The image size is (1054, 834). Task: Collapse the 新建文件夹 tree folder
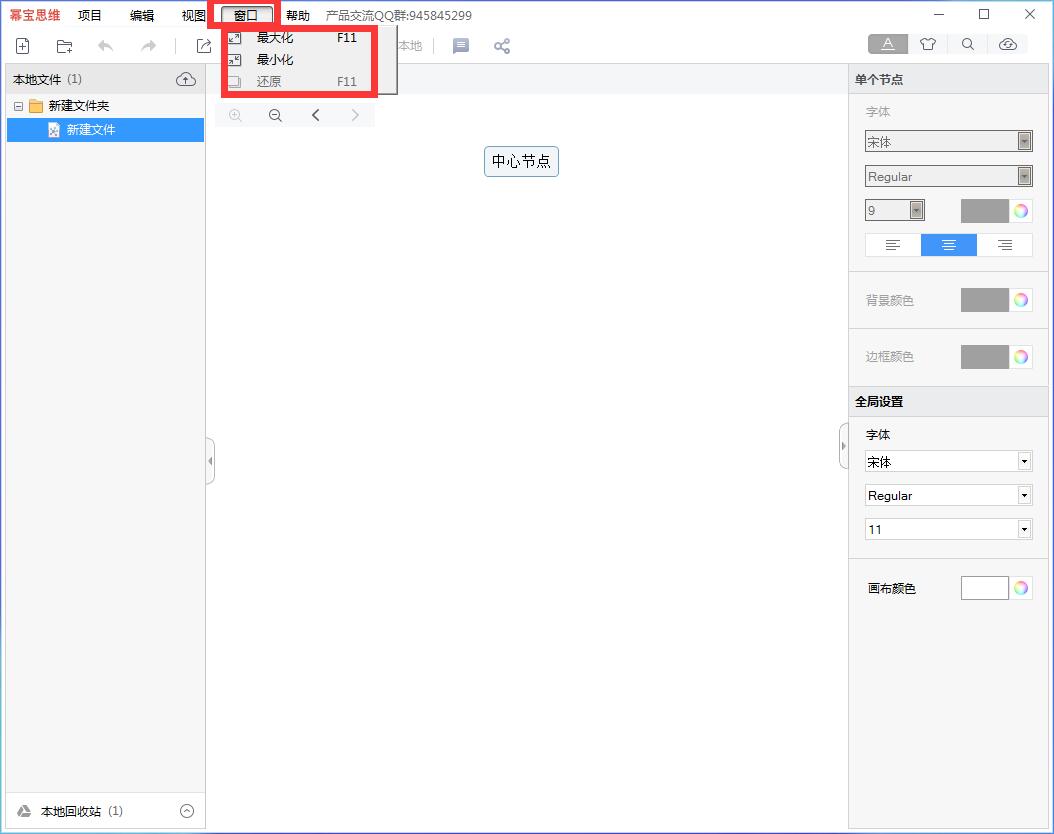pyautogui.click(x=18, y=106)
